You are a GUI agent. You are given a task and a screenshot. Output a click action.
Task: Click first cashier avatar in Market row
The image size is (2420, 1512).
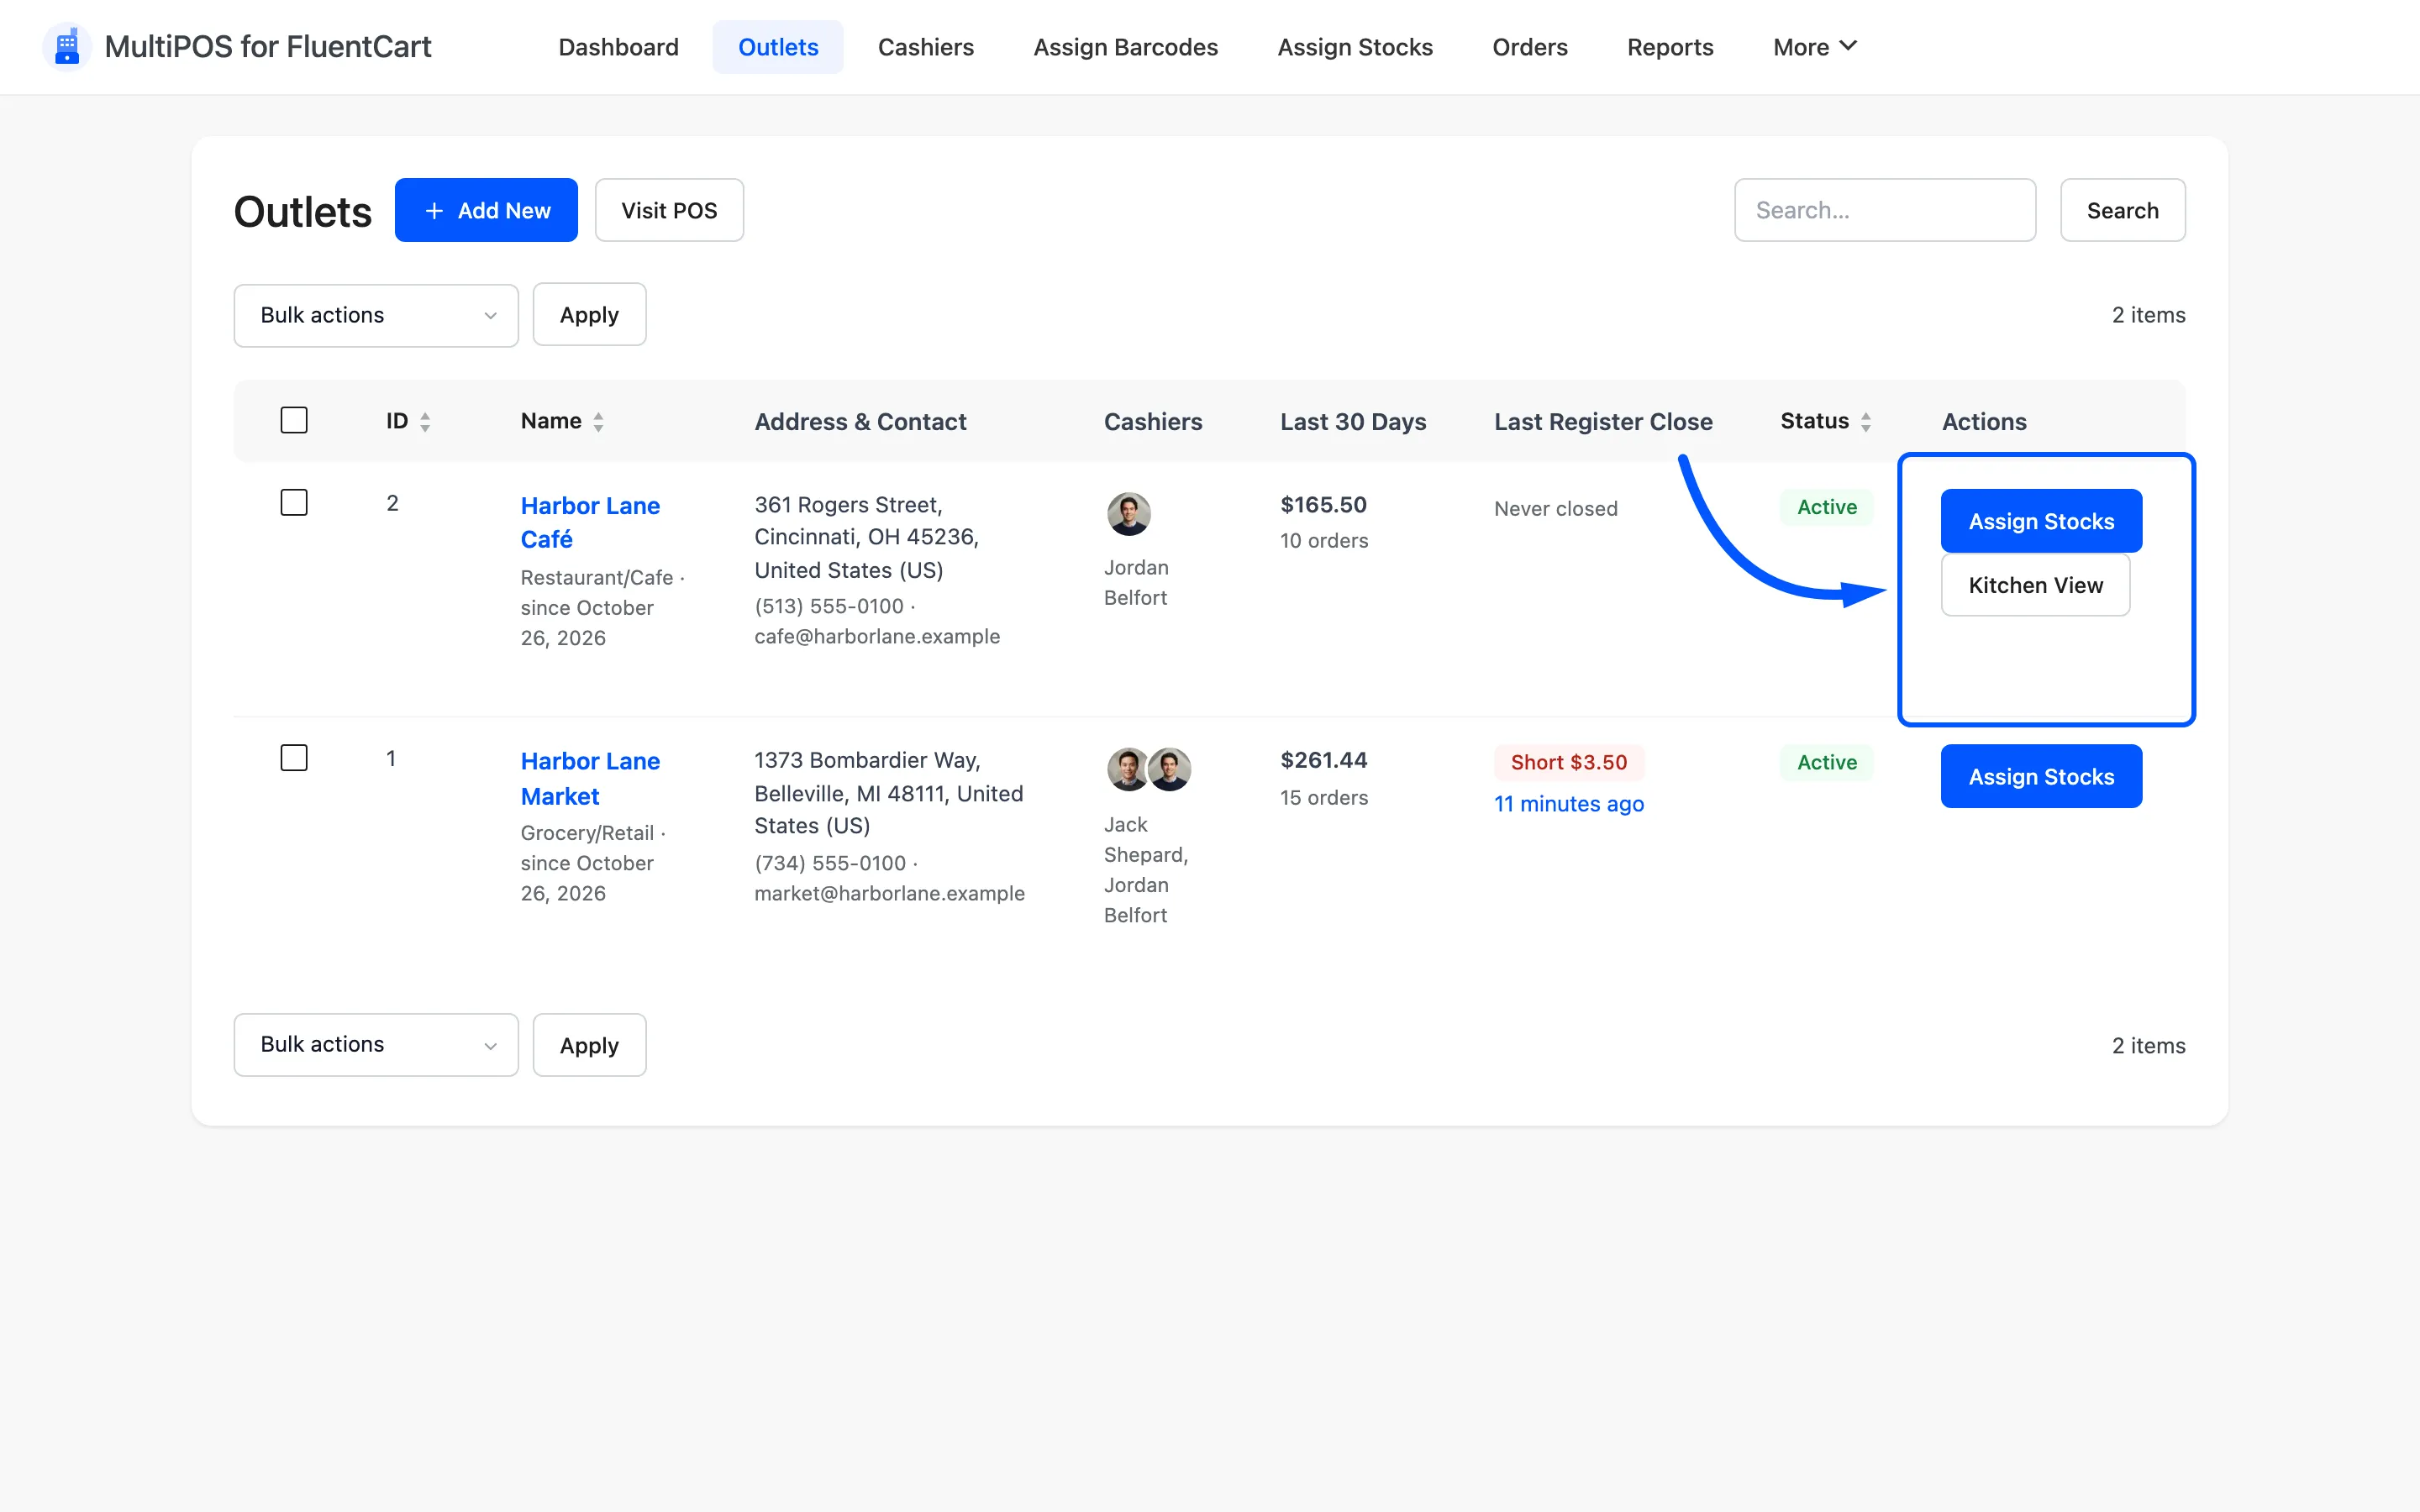coord(1127,769)
